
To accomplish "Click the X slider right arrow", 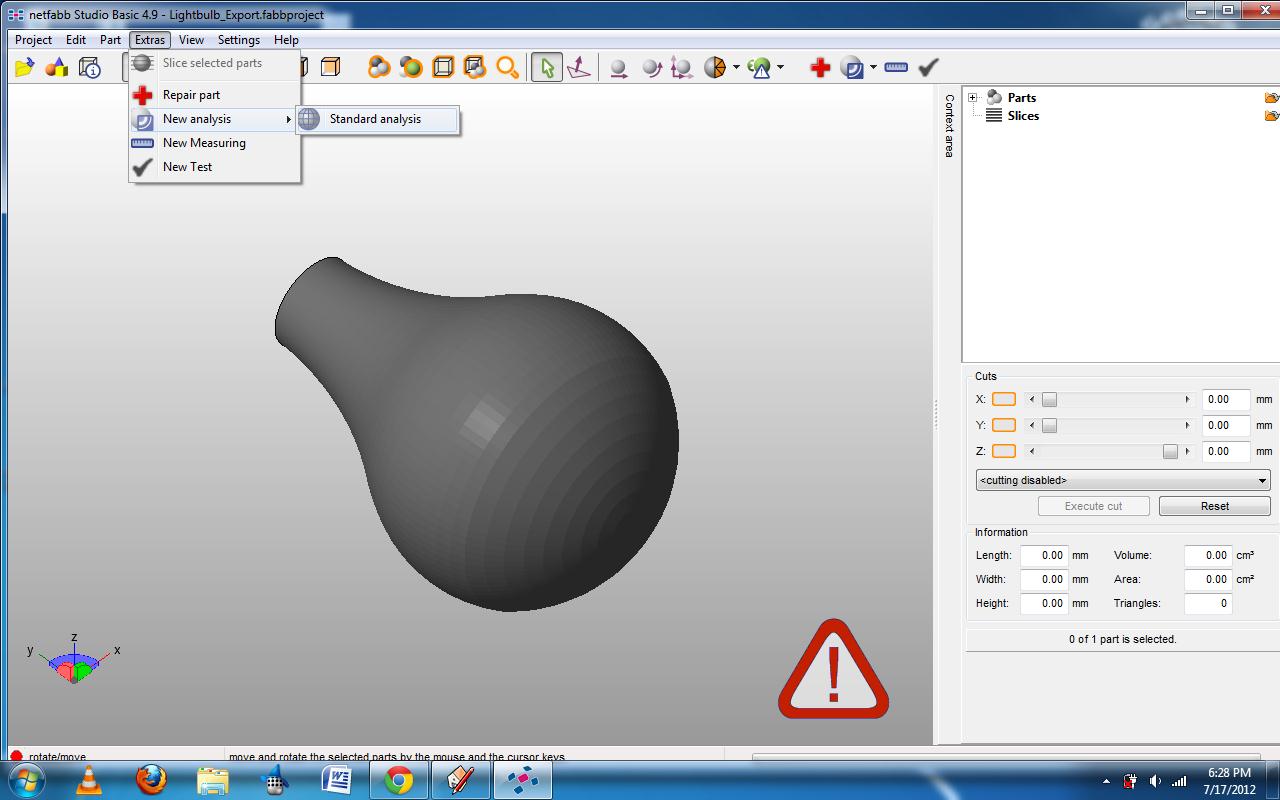I will 1187,399.
